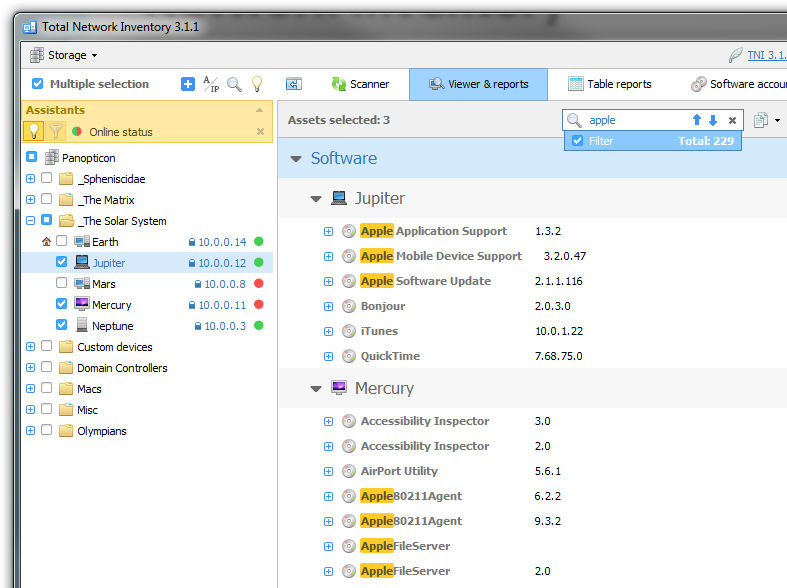Jump to next search match with down arrow
This screenshot has height=588, width=787.
click(x=713, y=120)
